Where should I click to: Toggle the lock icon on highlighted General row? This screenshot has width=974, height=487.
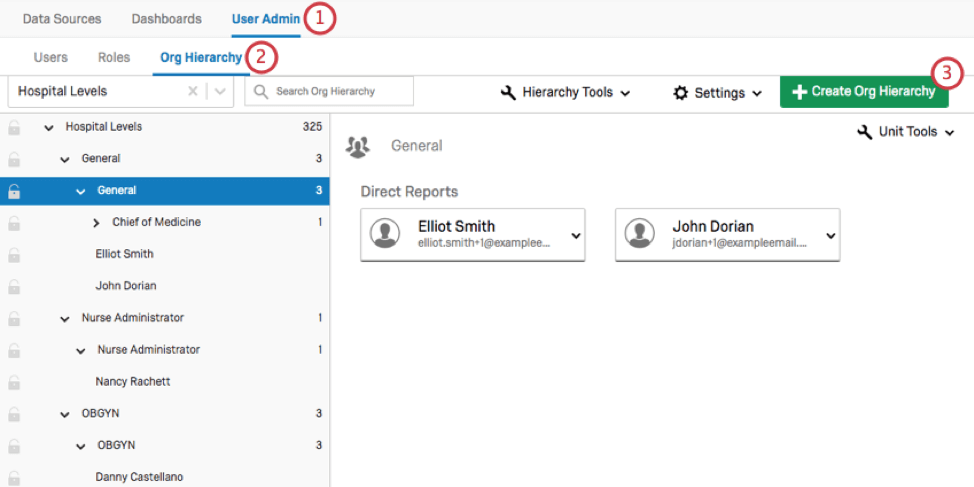coord(14,192)
